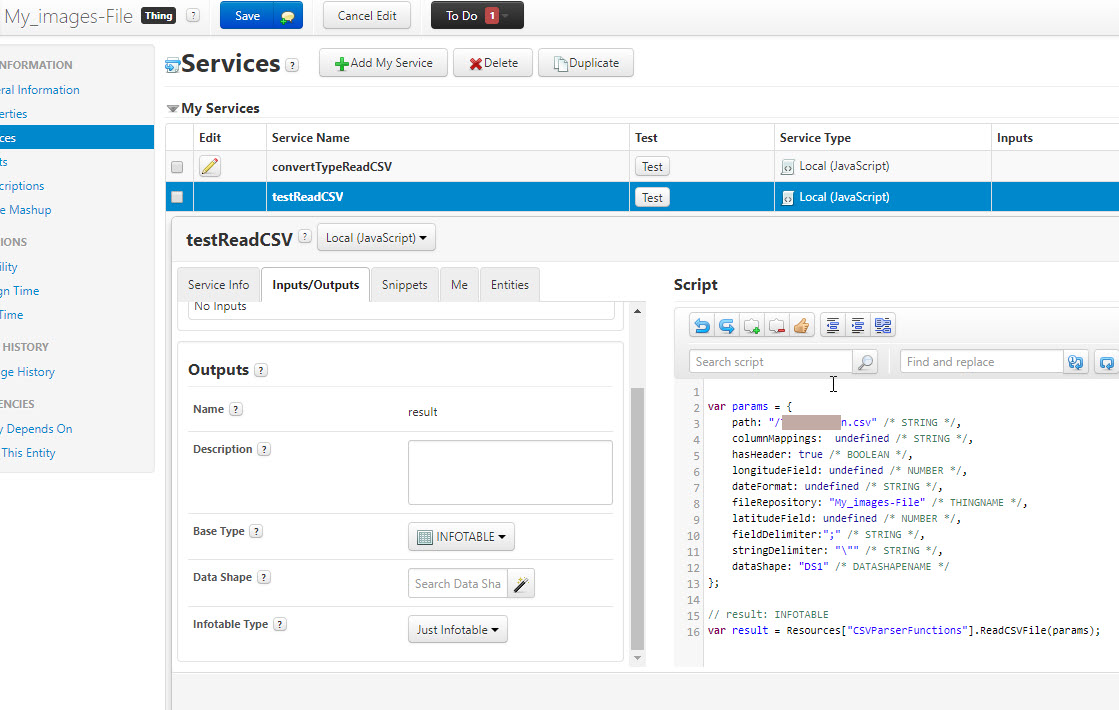Add a comment in the script editor
This screenshot has height=710, width=1119.
pyautogui.click(x=751, y=324)
